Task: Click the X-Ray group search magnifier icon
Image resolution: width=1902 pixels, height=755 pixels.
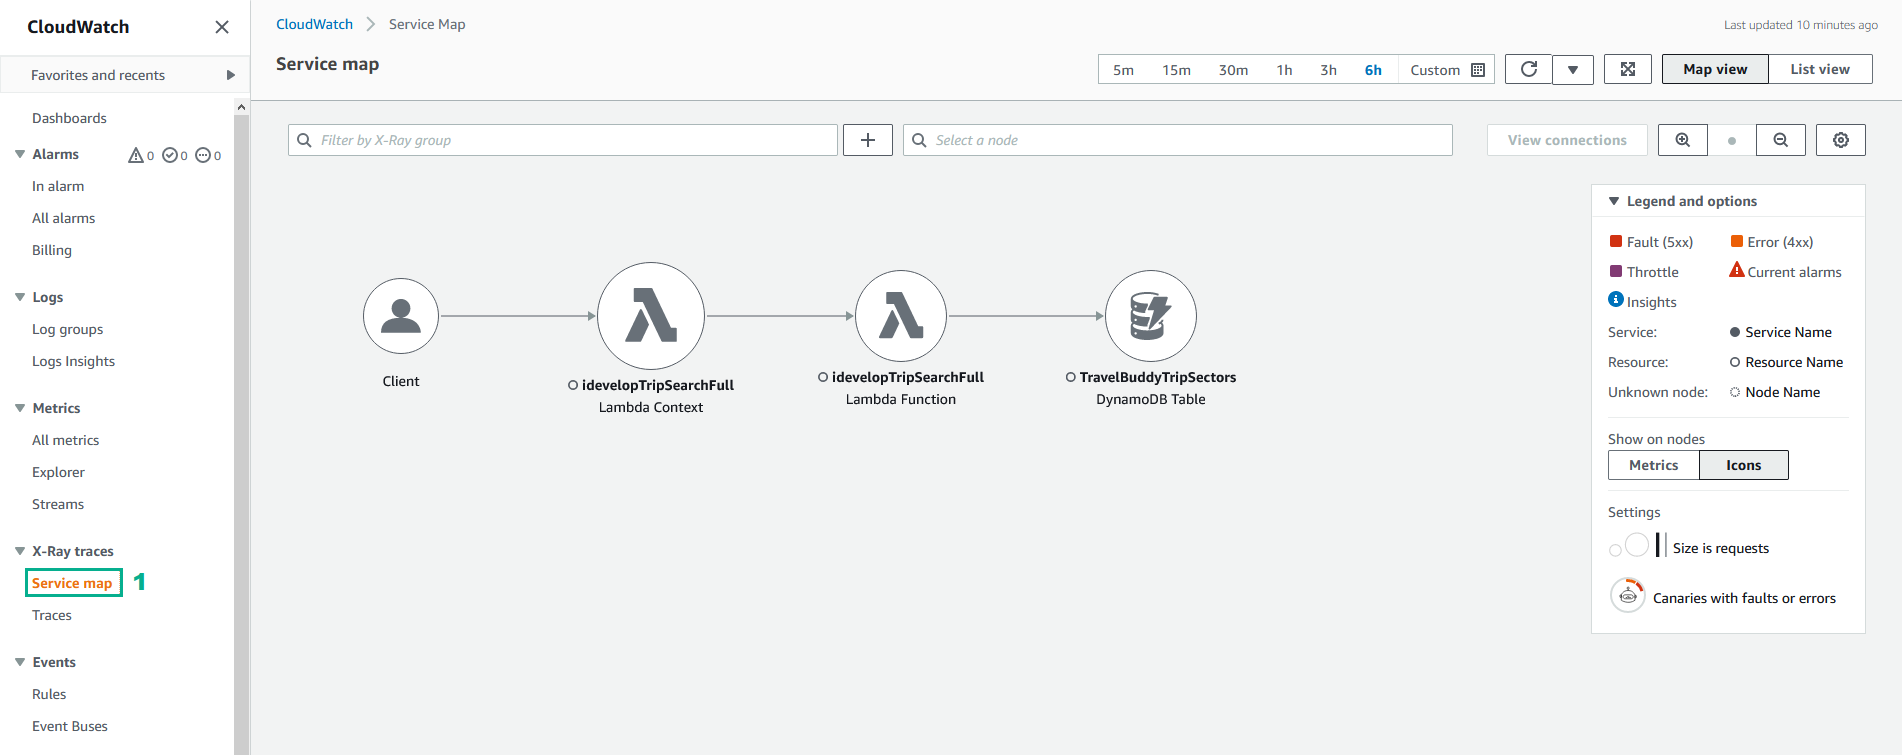Action: pyautogui.click(x=305, y=140)
